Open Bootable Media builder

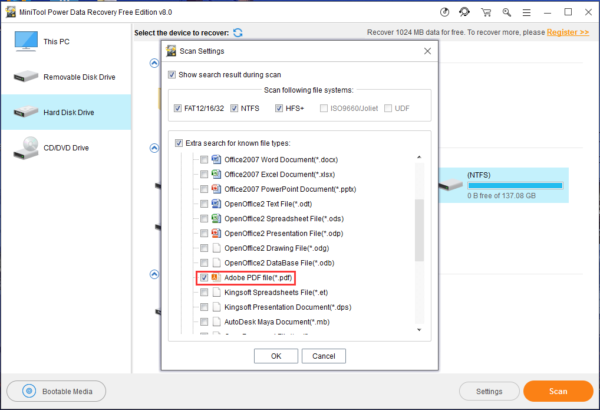(x=56, y=391)
